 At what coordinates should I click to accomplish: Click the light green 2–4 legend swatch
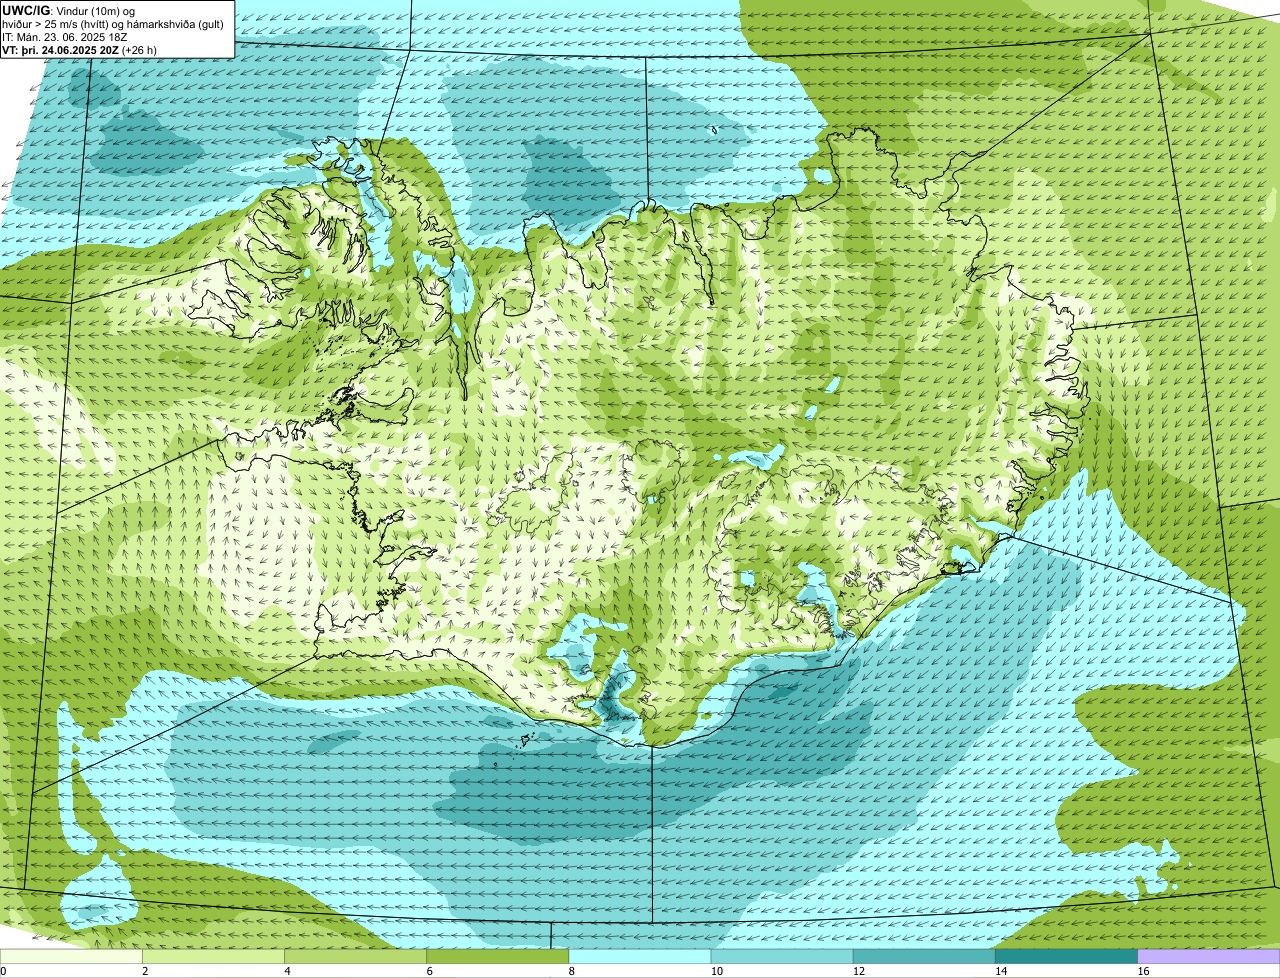point(213,957)
